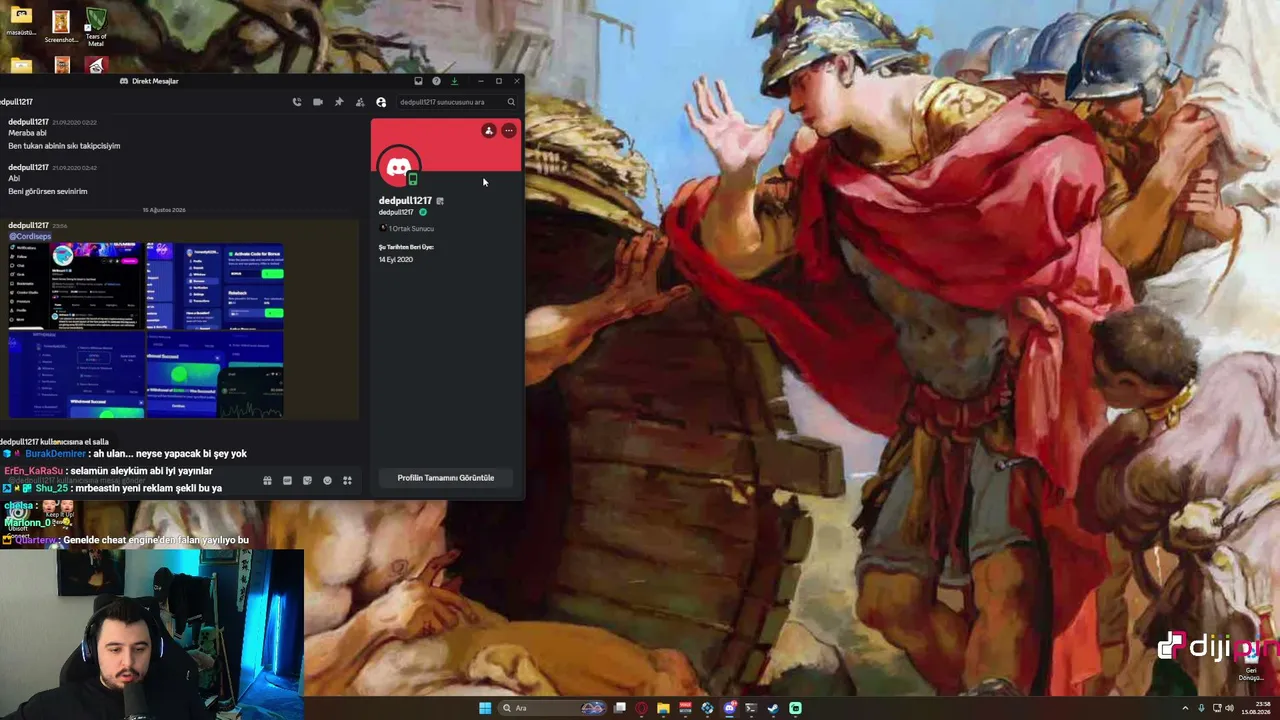Viewport: 1280px width, 720px height.
Task: Open the green app icon on taskbar
Action: (x=795, y=708)
